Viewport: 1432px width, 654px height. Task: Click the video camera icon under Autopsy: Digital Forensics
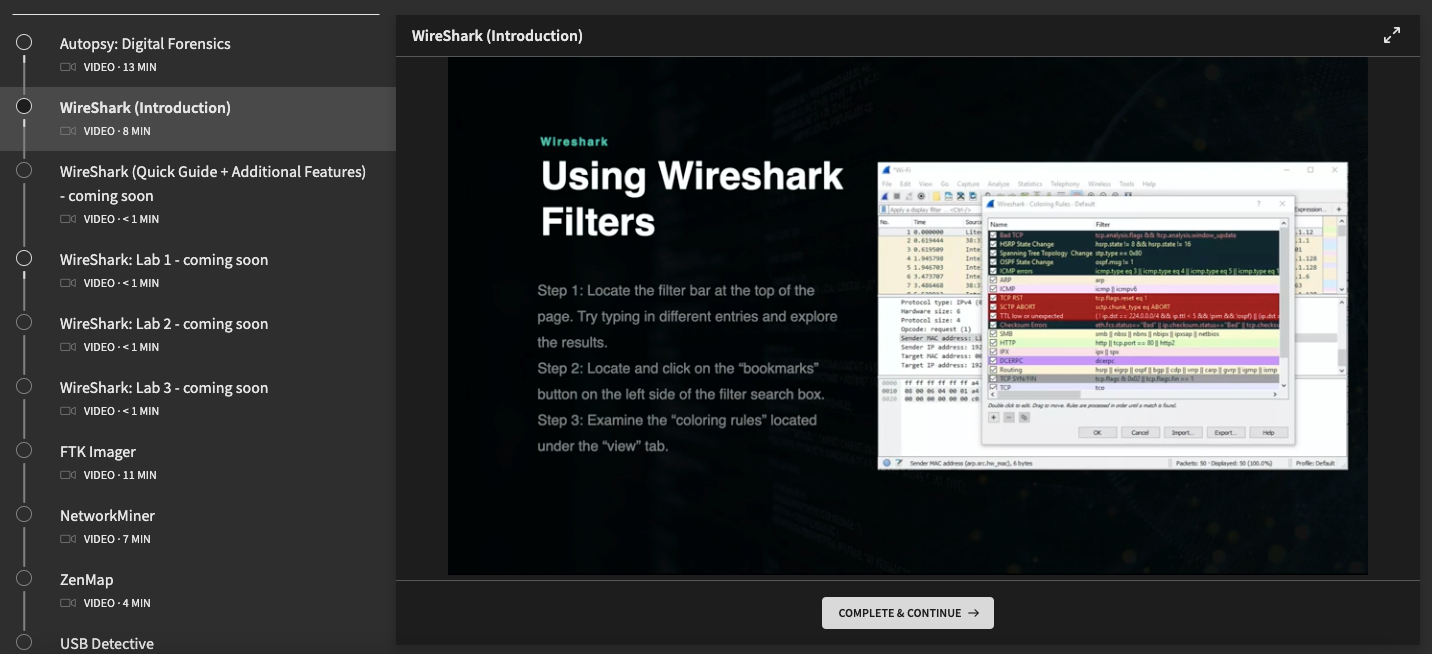point(68,67)
